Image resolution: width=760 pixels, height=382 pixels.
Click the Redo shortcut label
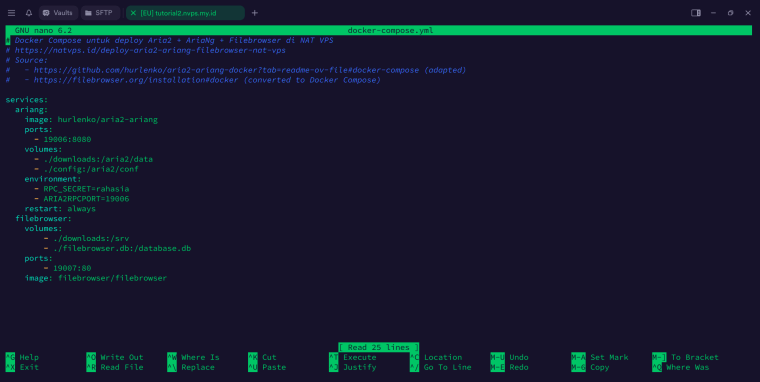point(519,367)
